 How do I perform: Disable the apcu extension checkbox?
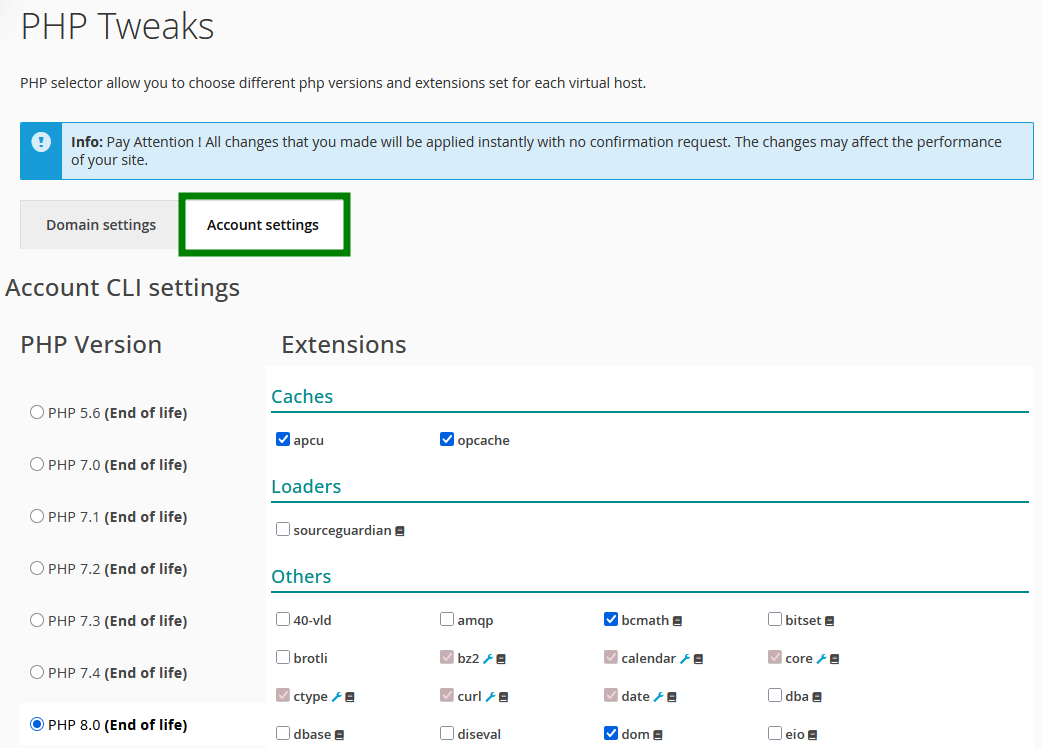point(283,440)
